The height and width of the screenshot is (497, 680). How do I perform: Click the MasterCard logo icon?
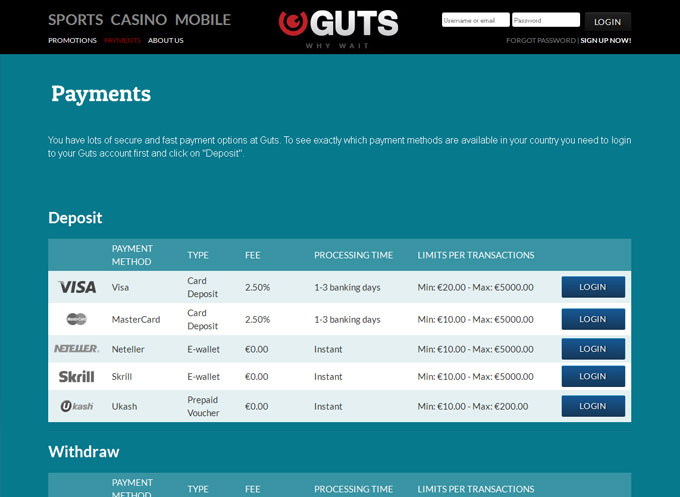click(x=77, y=319)
